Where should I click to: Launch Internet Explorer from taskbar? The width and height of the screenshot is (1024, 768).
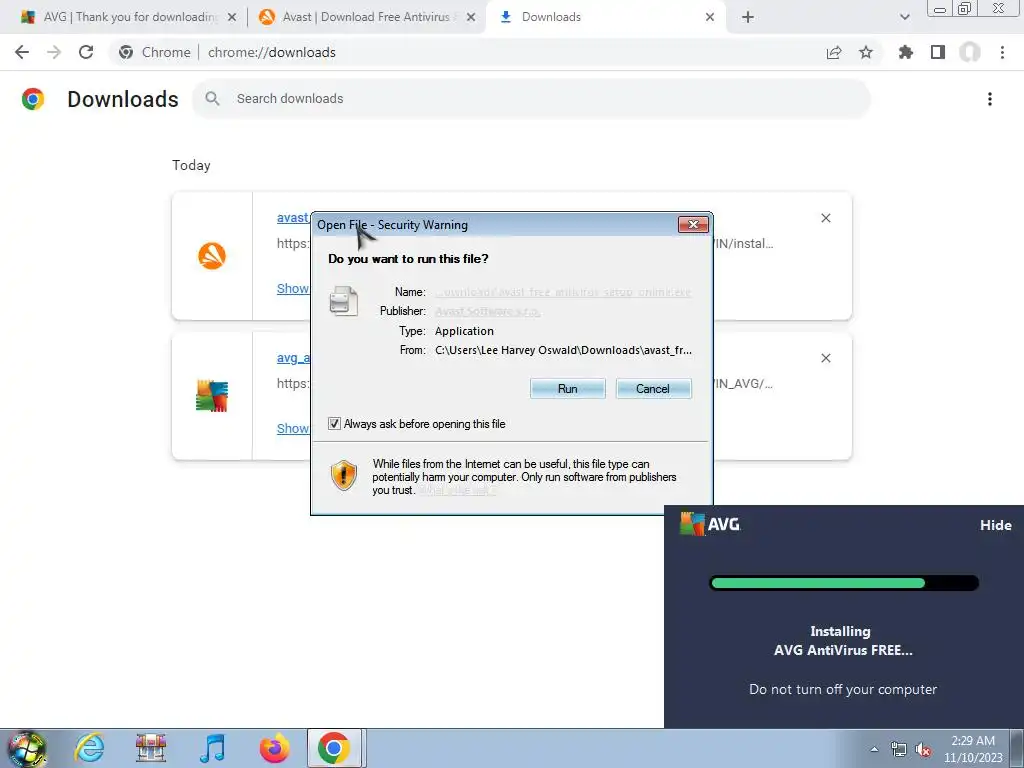pyautogui.click(x=89, y=748)
